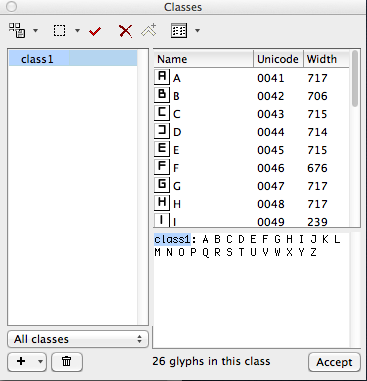Click the table columns view icon
Viewport: 367px width, 381px height.
[179, 31]
